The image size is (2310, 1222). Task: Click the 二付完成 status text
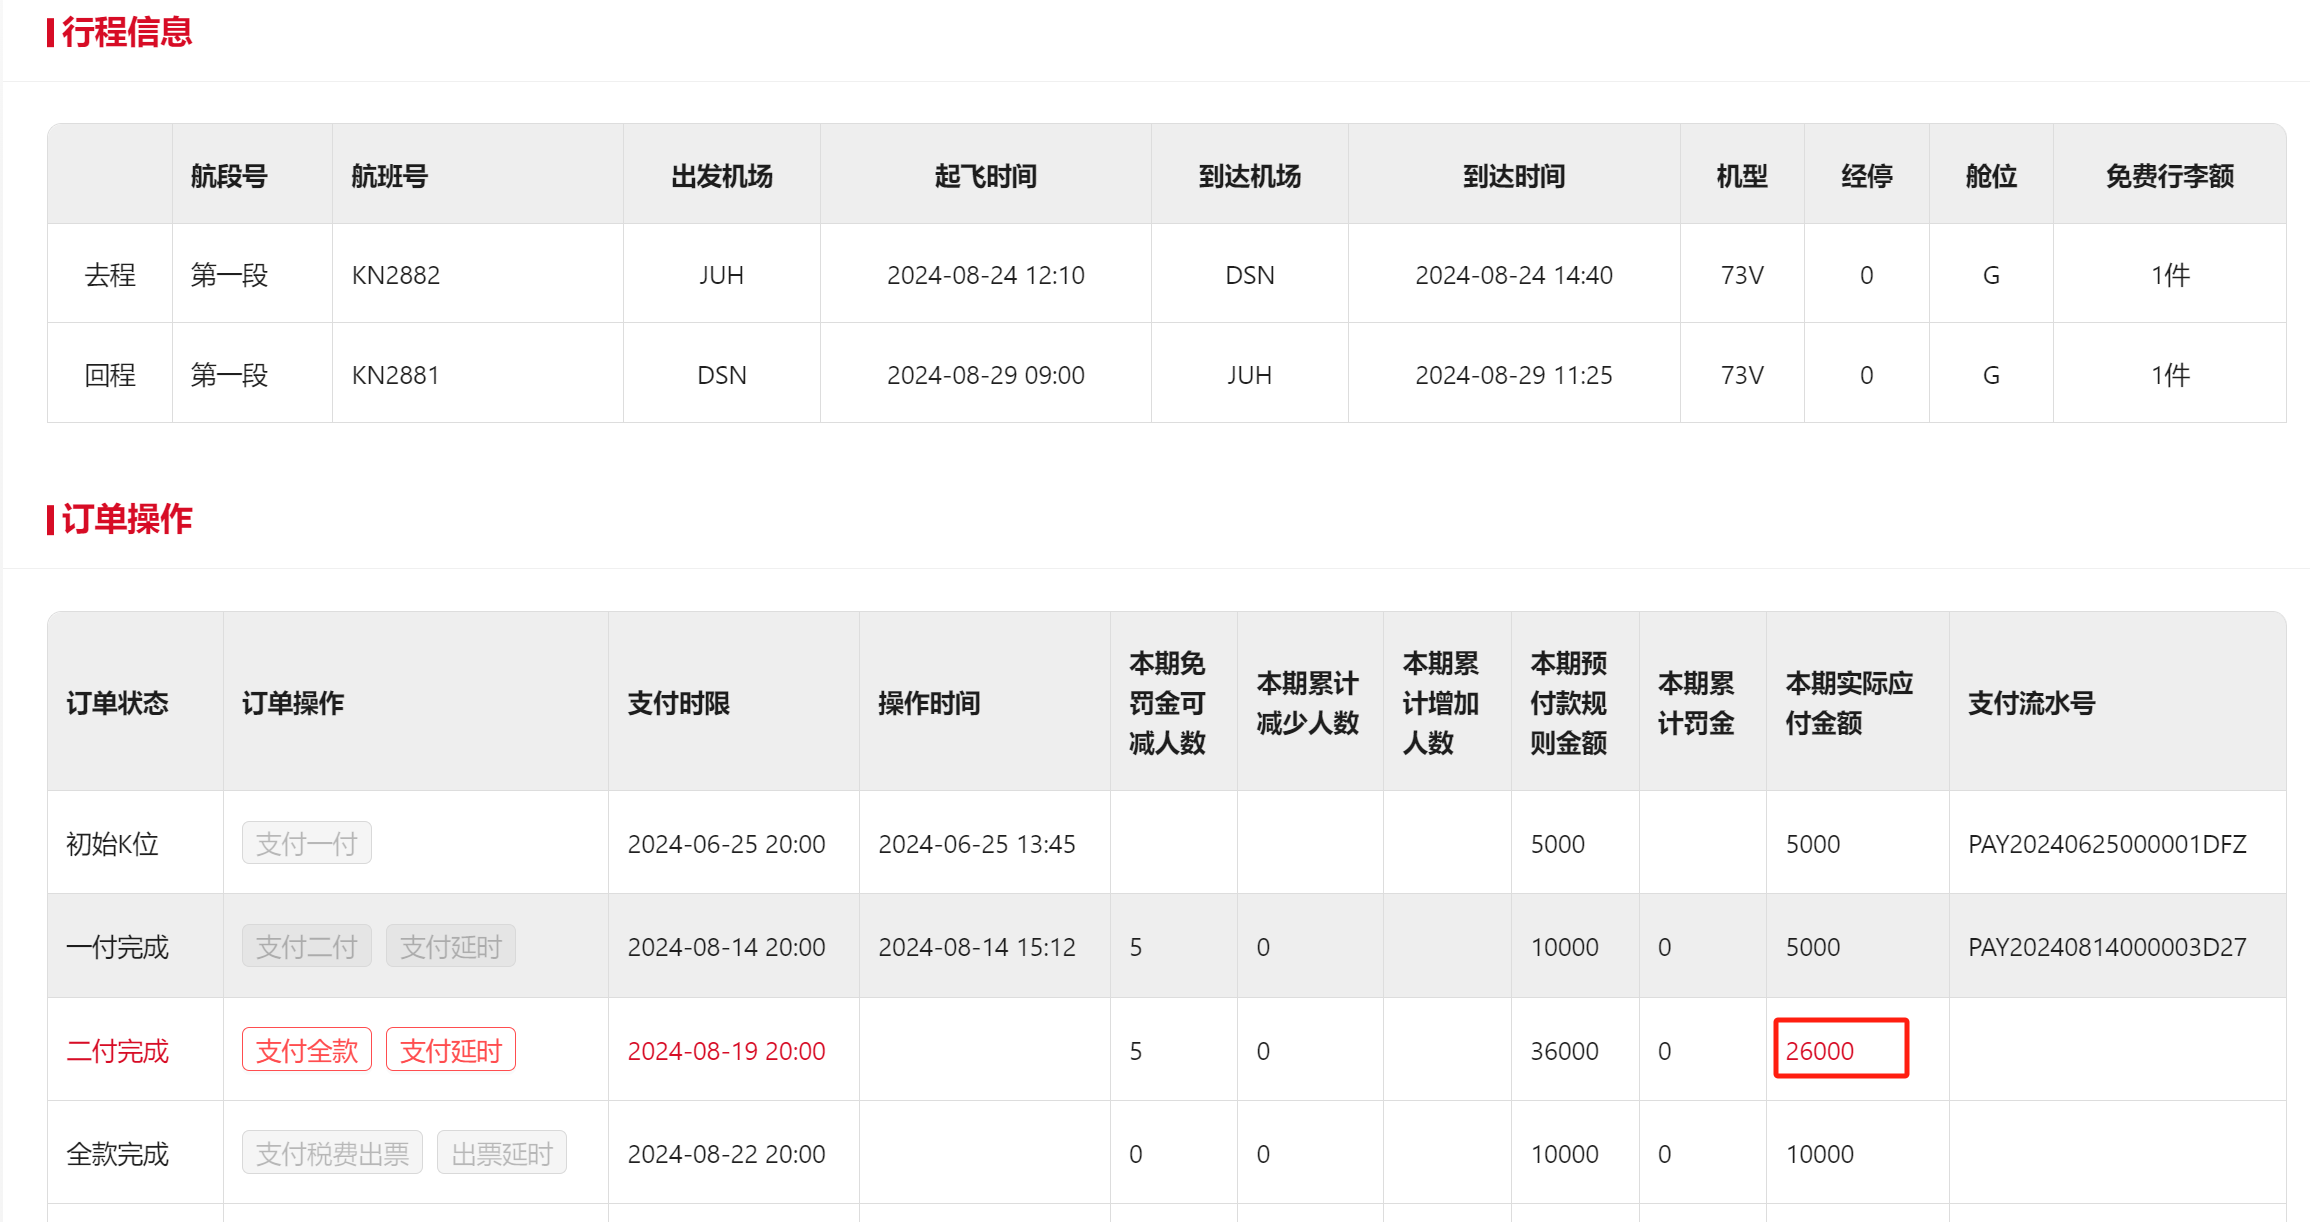[x=117, y=1051]
